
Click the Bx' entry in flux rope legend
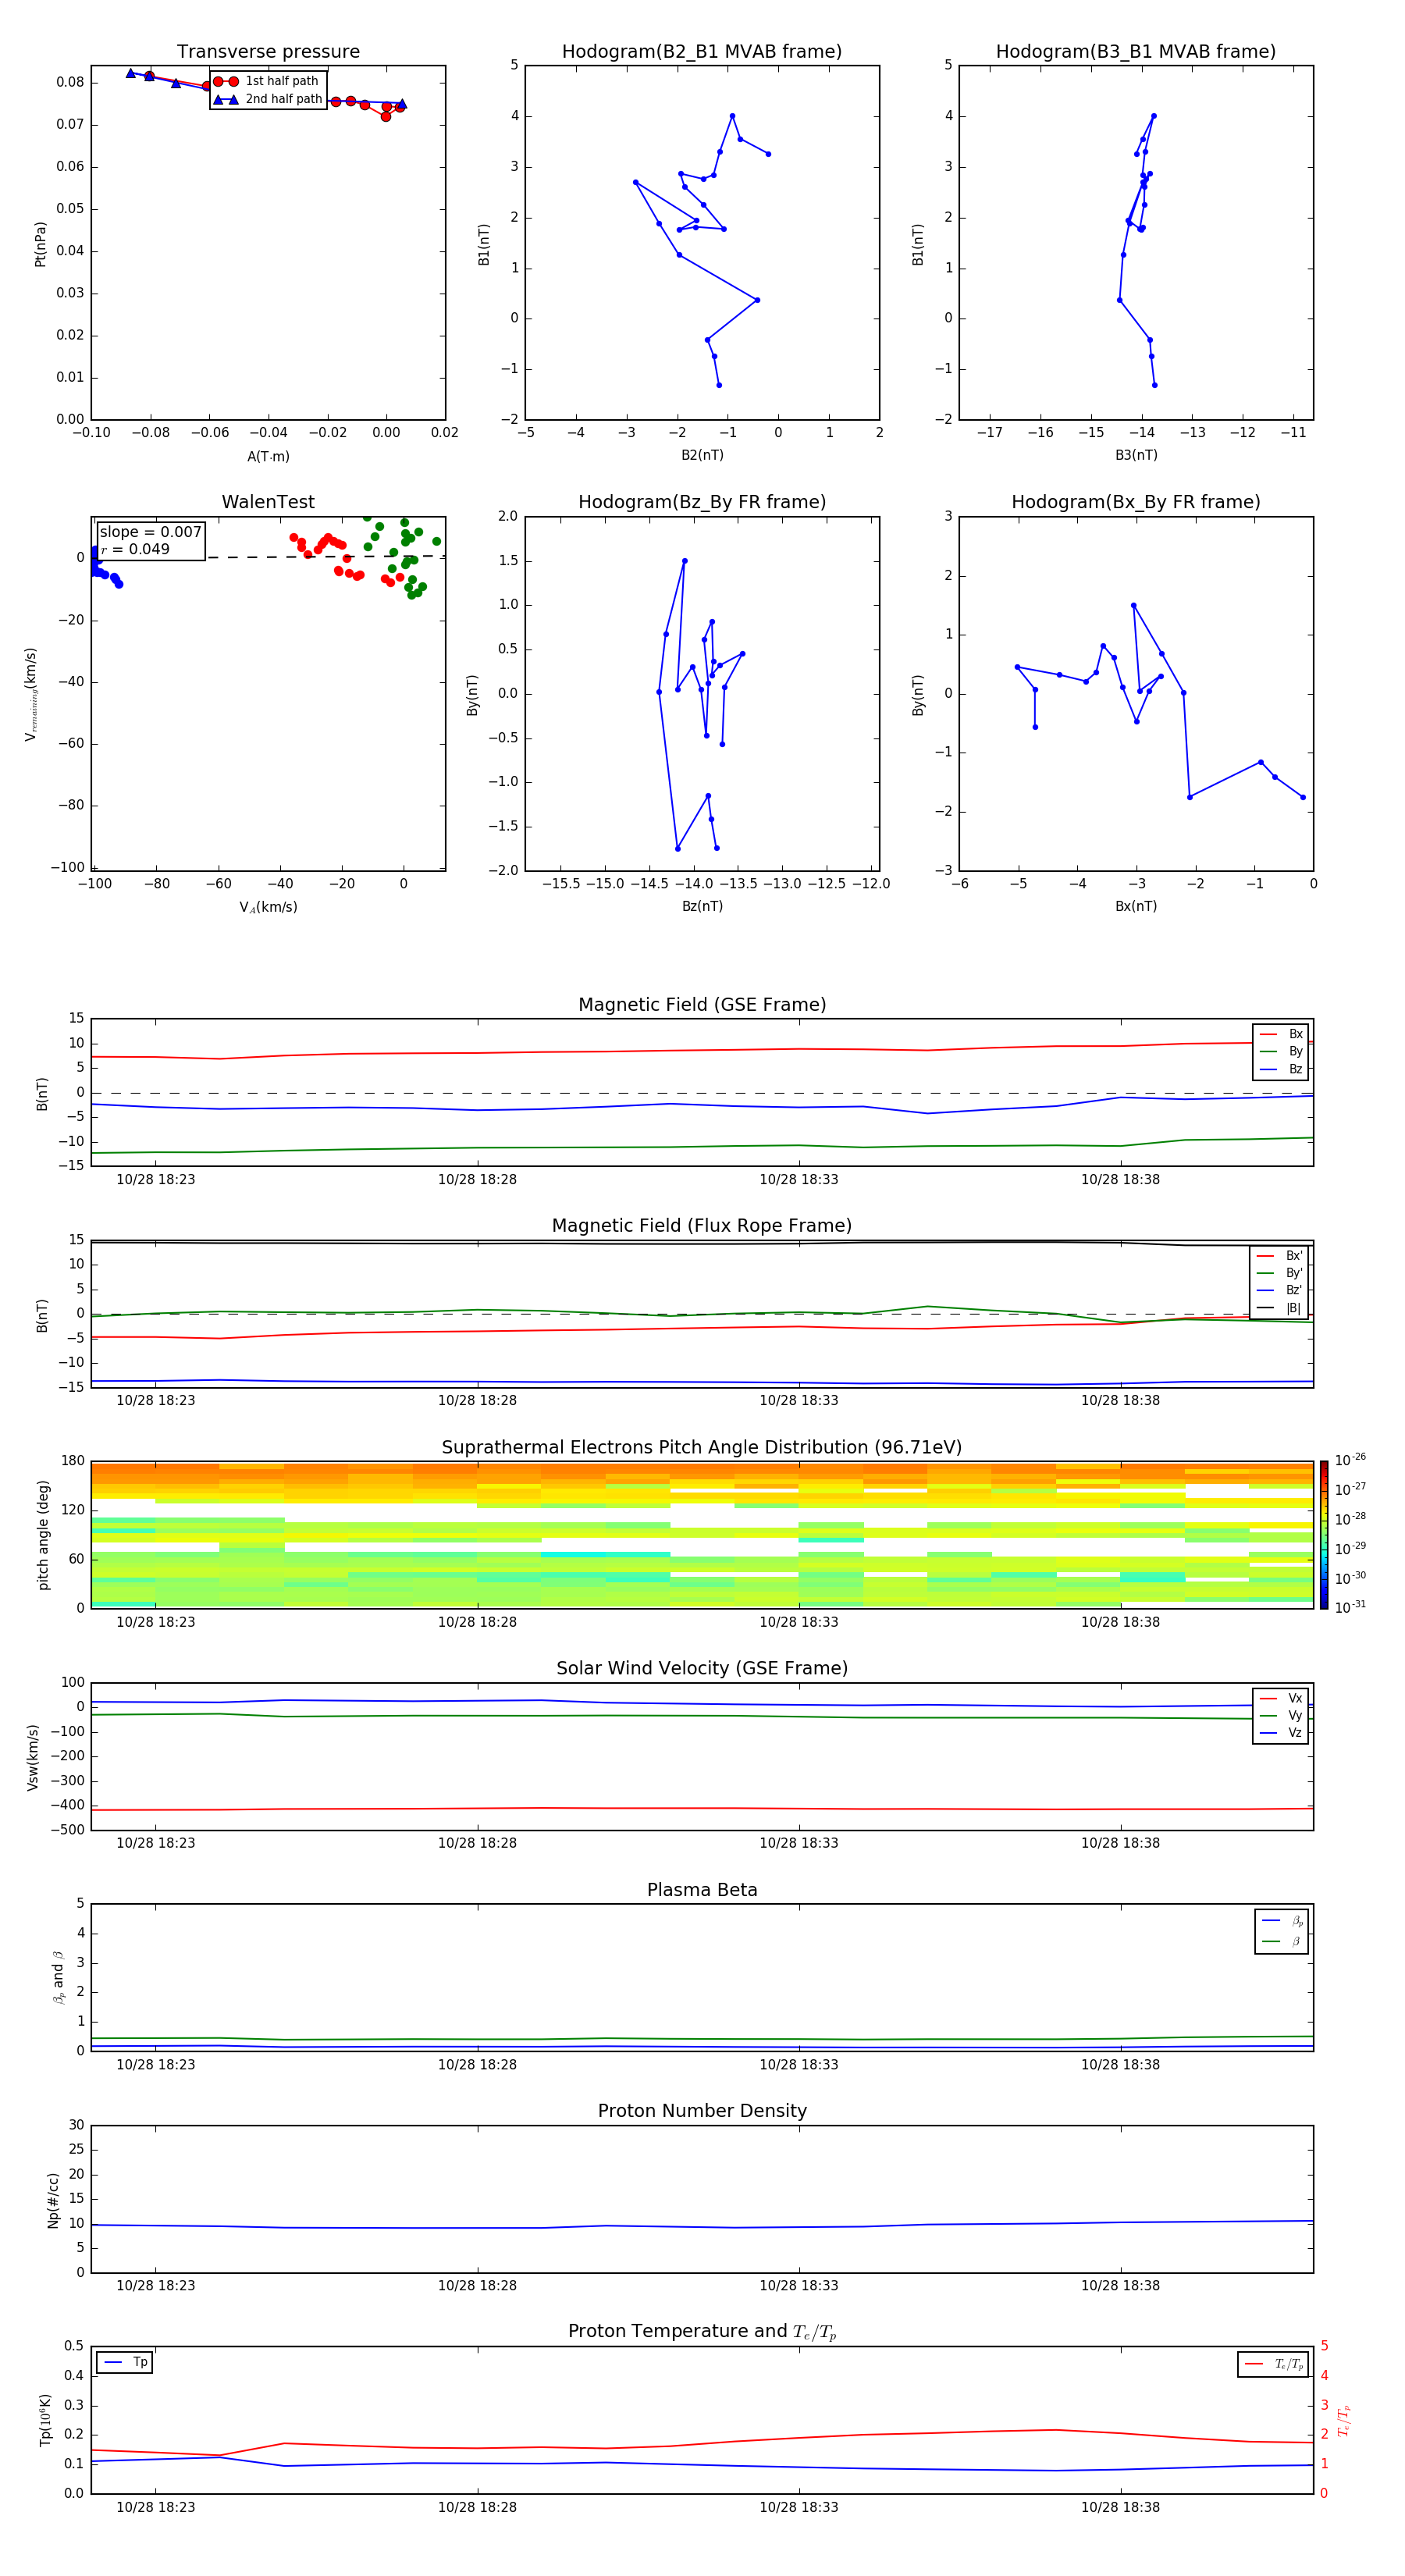pos(1279,1256)
